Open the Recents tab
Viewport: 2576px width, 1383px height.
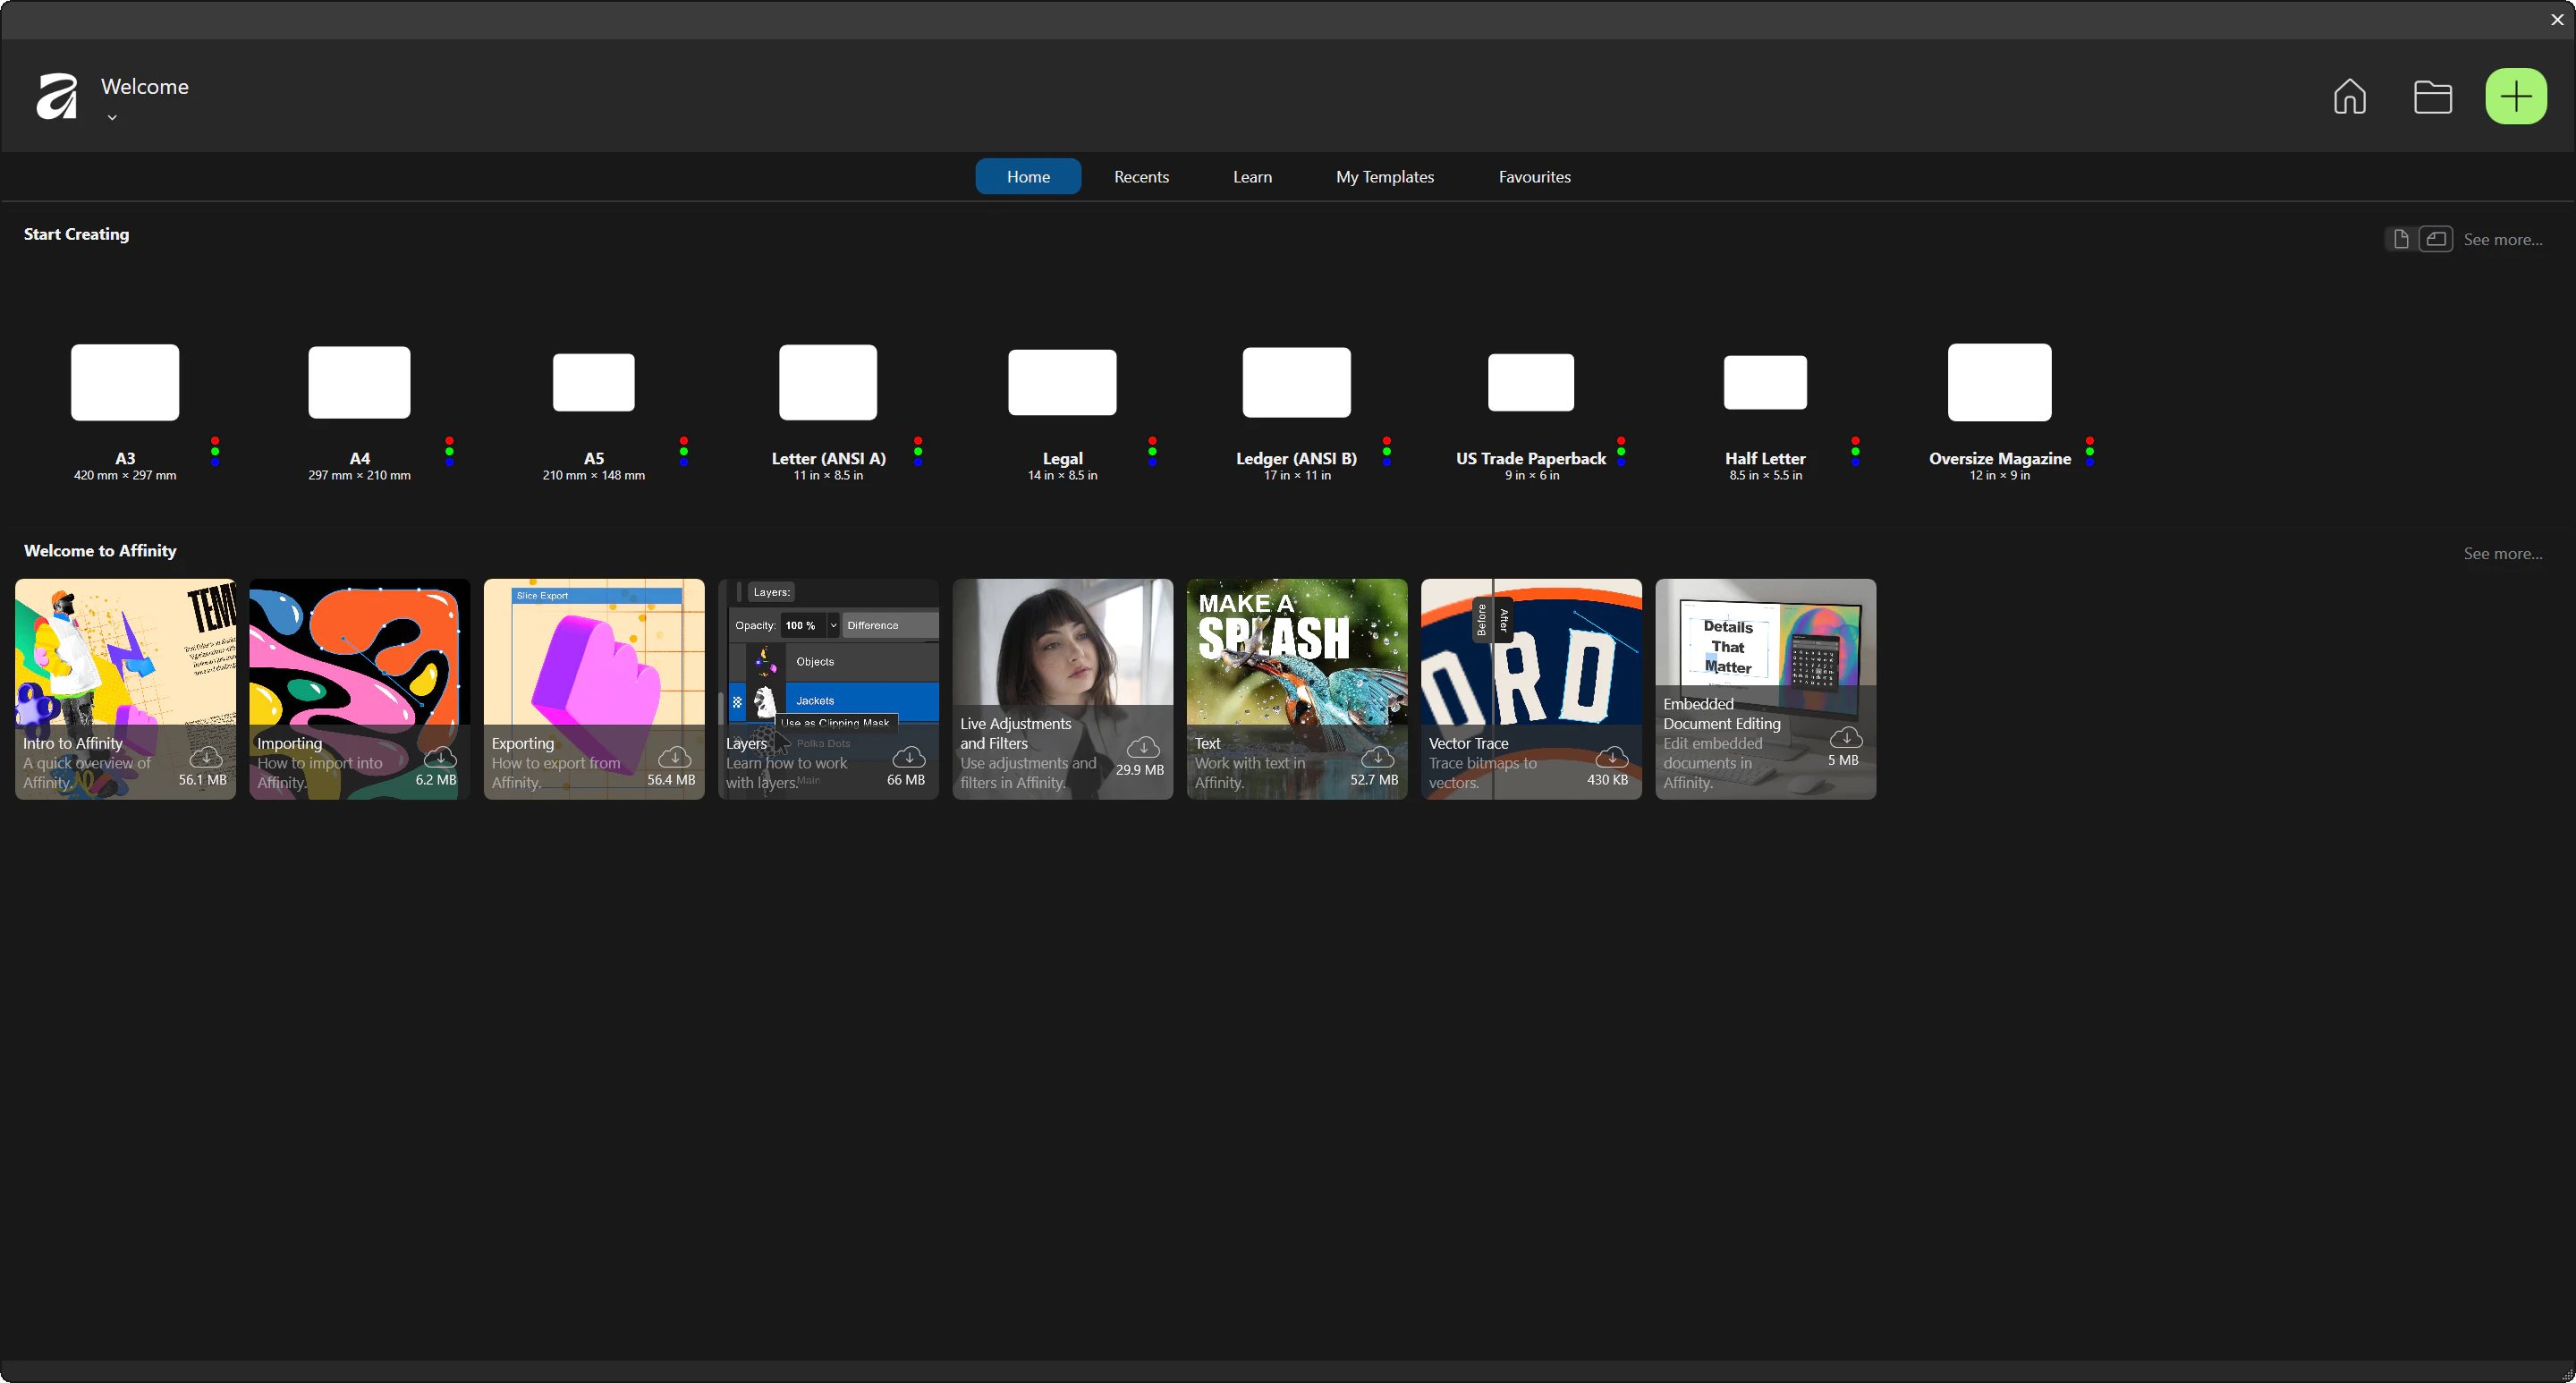pos(1141,176)
